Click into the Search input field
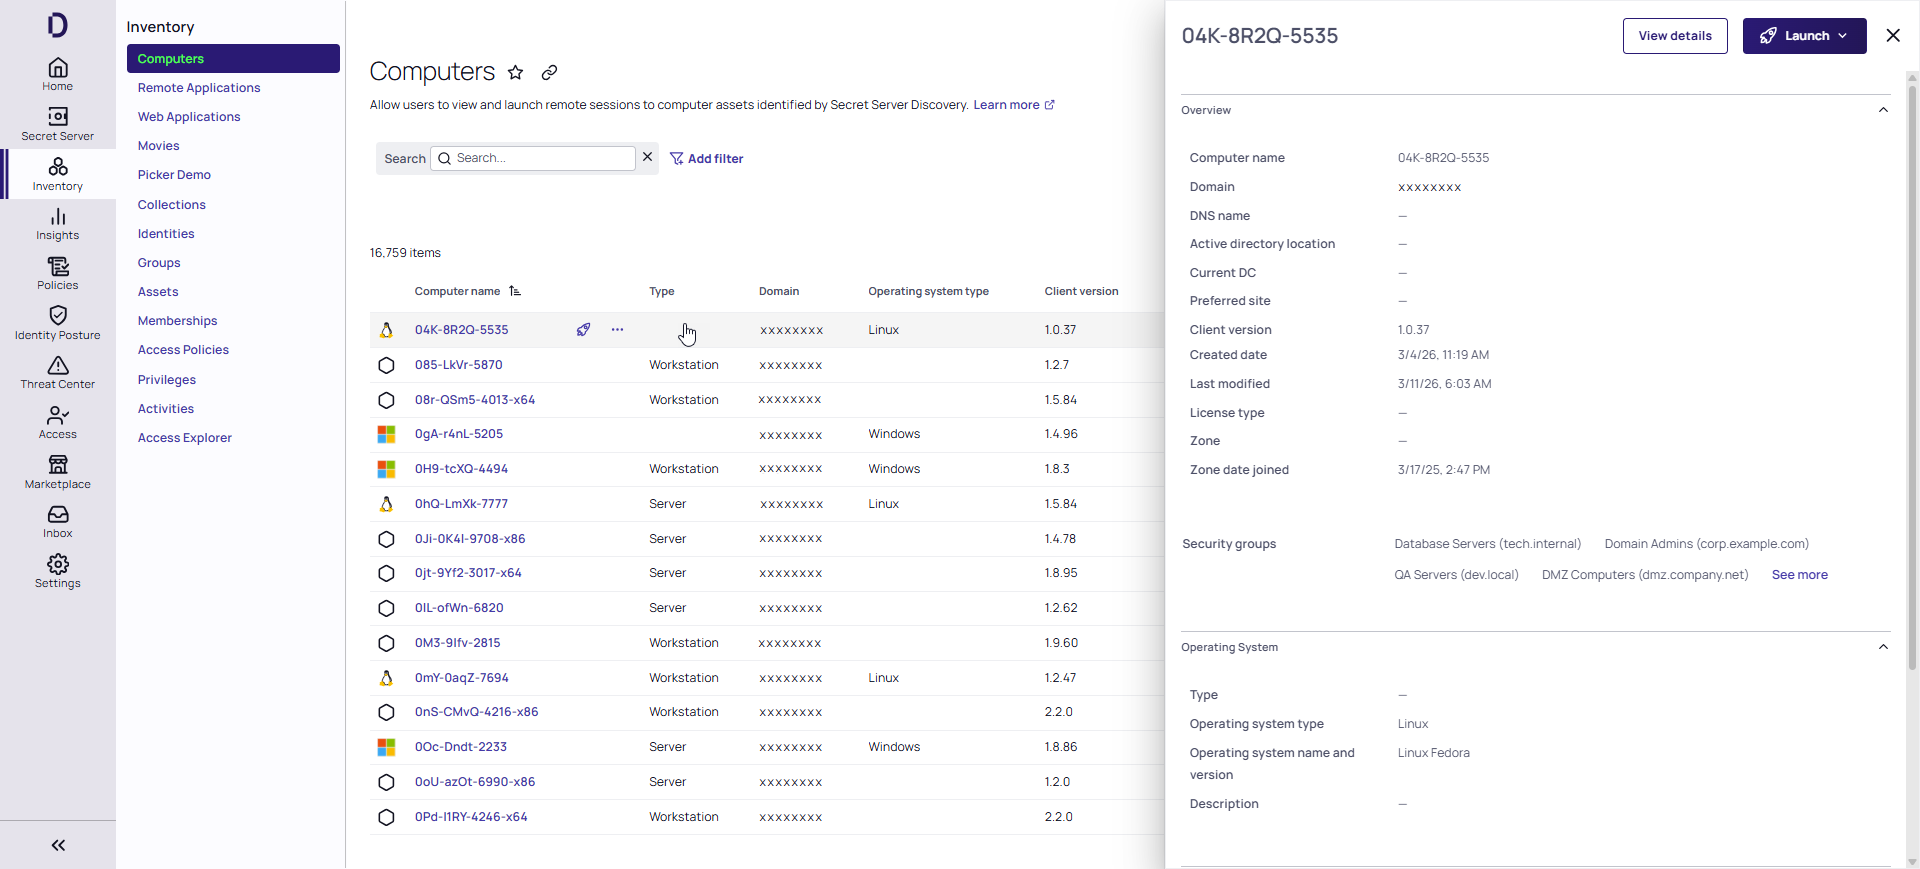The width and height of the screenshot is (1920, 869). 542,158
